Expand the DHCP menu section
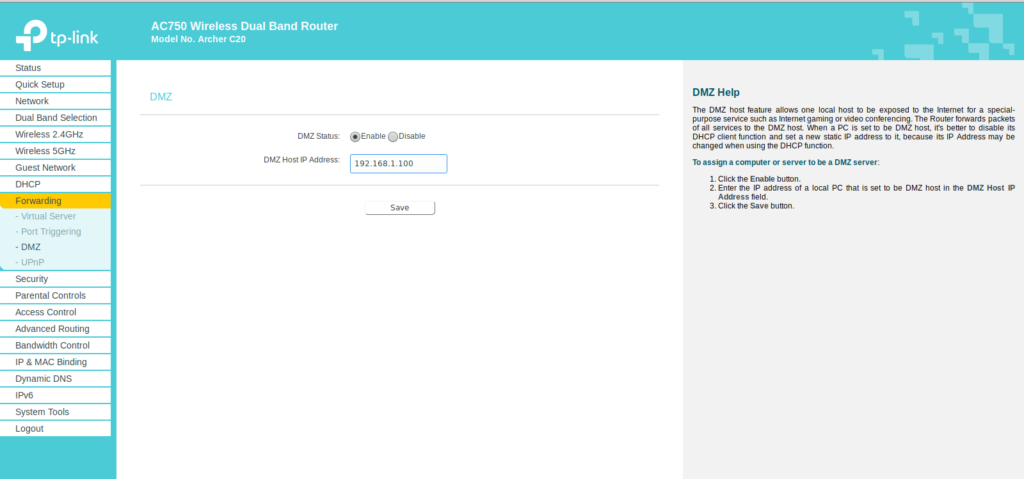This screenshot has height=479, width=1024. click(28, 184)
